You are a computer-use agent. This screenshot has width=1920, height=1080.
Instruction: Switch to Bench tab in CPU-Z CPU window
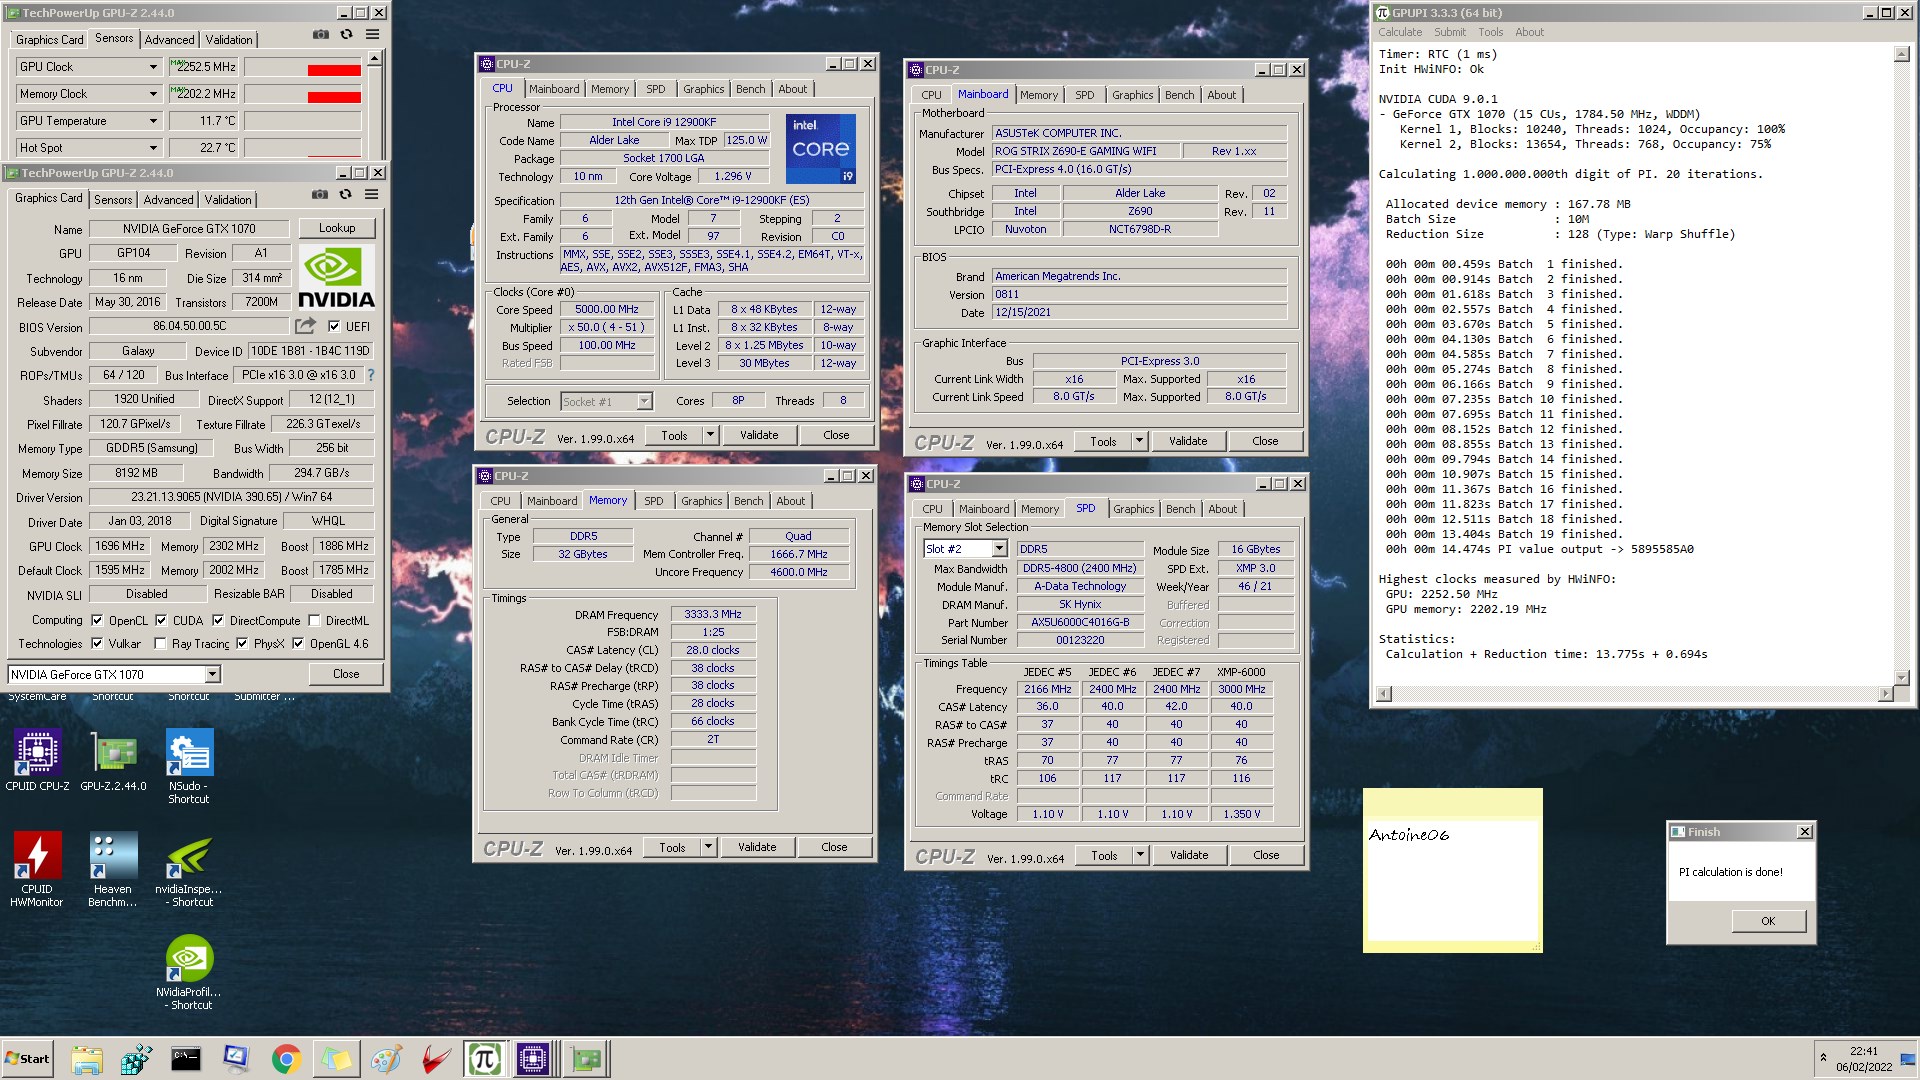pyautogui.click(x=750, y=89)
